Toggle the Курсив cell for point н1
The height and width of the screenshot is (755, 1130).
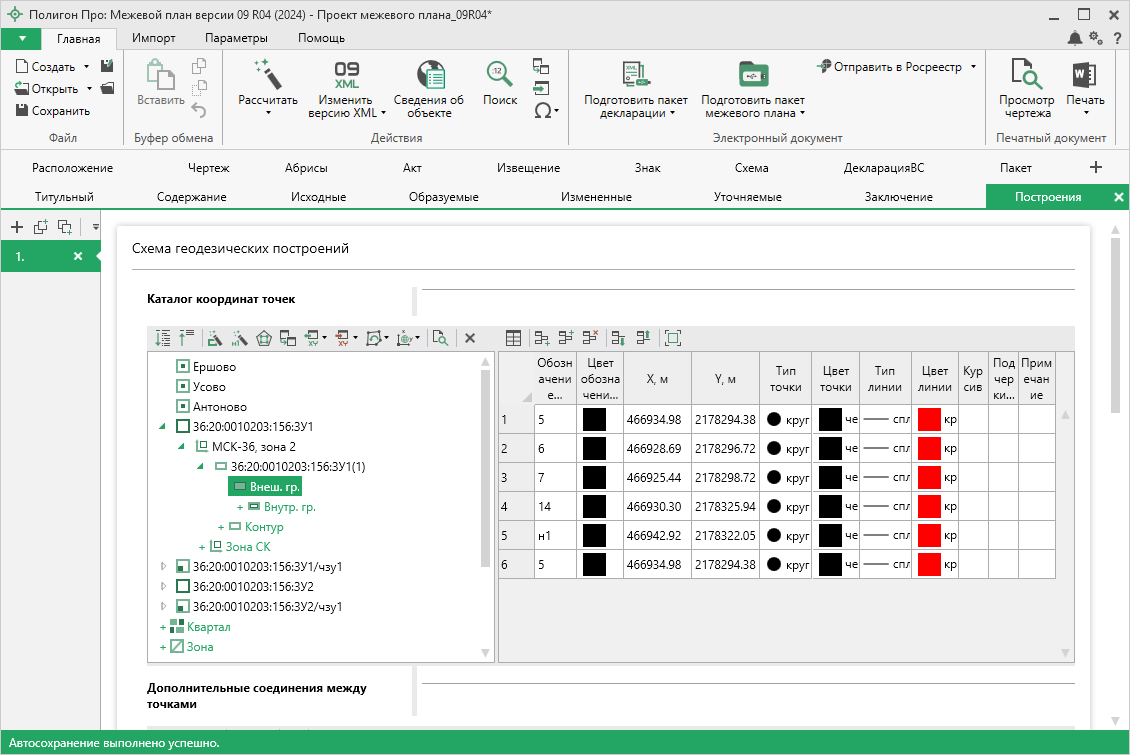coord(972,536)
